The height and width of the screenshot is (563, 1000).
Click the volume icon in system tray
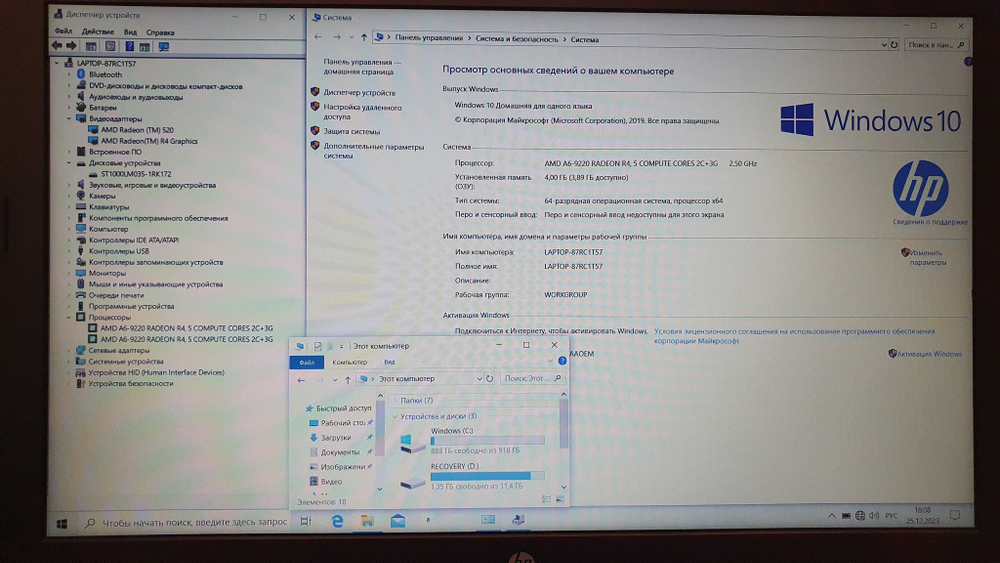point(874,515)
